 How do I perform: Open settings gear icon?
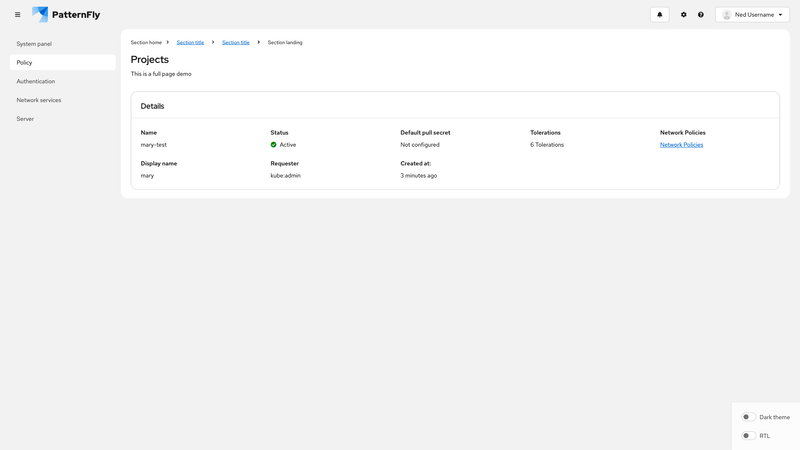[684, 15]
